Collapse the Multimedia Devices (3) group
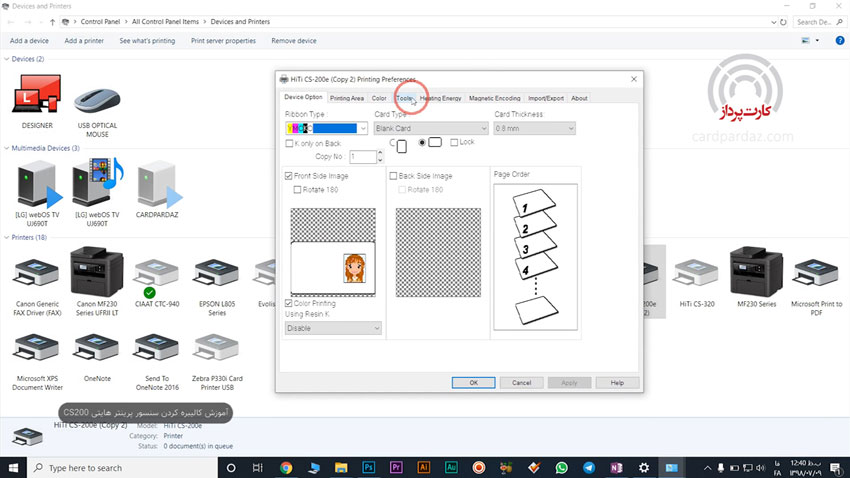The width and height of the screenshot is (850, 478). click(x=7, y=148)
